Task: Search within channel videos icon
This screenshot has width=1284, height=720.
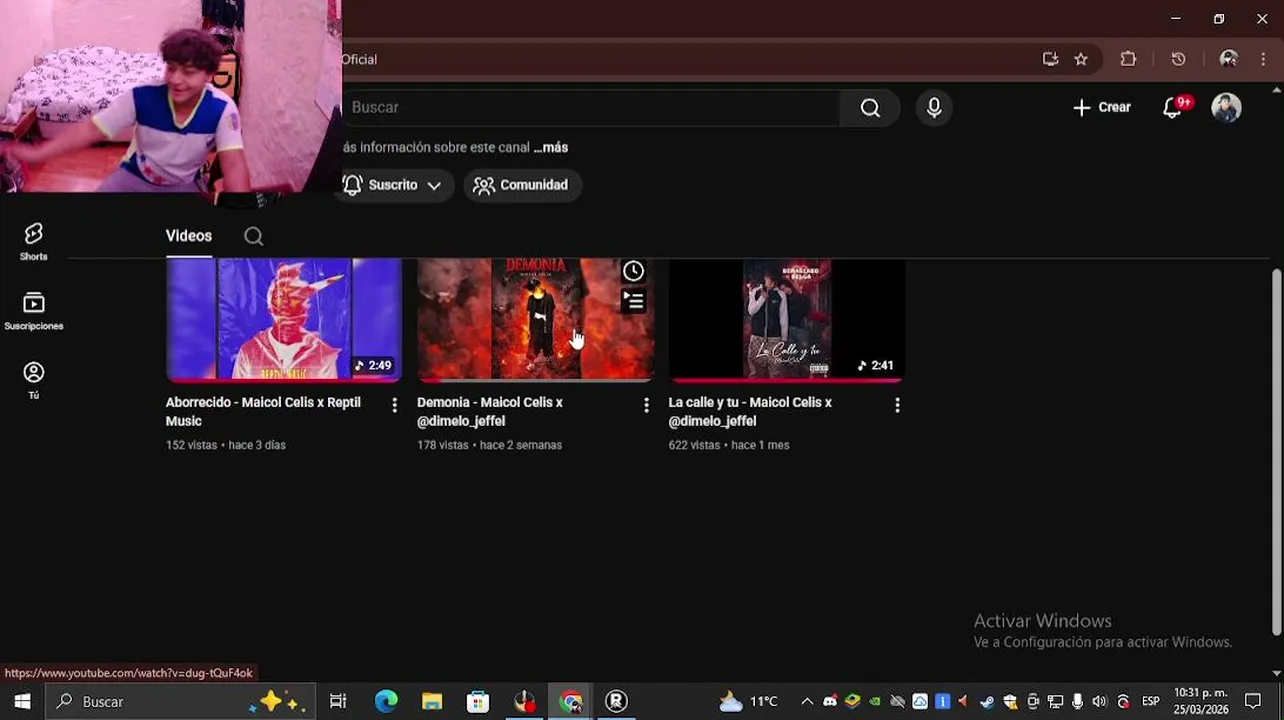Action: [254, 236]
